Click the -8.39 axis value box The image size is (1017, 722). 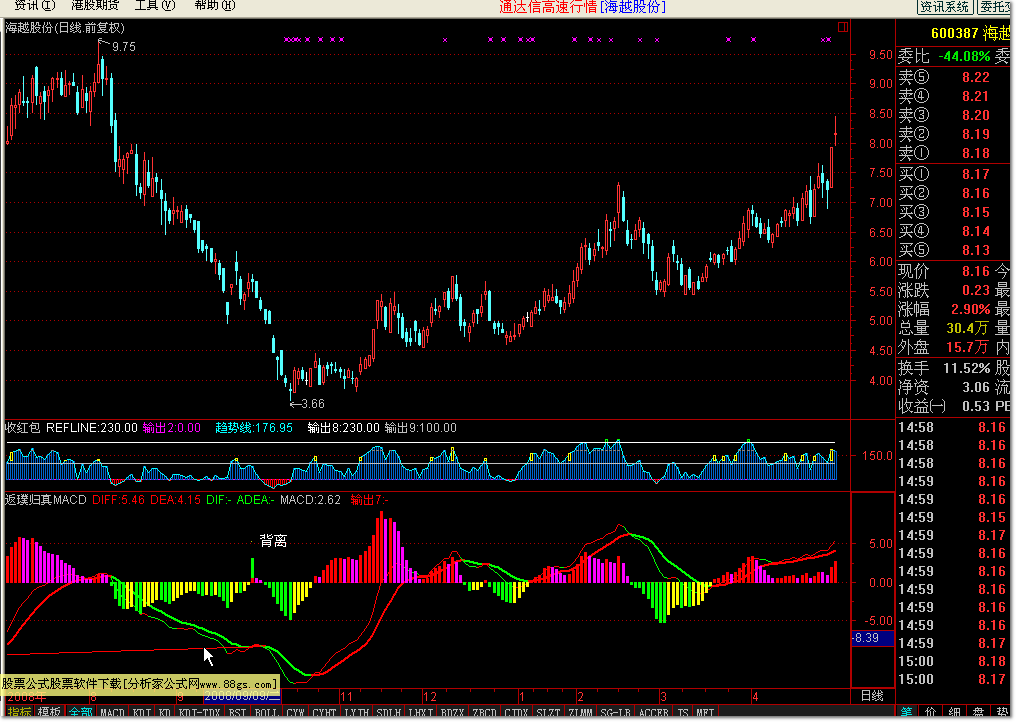[x=872, y=638]
